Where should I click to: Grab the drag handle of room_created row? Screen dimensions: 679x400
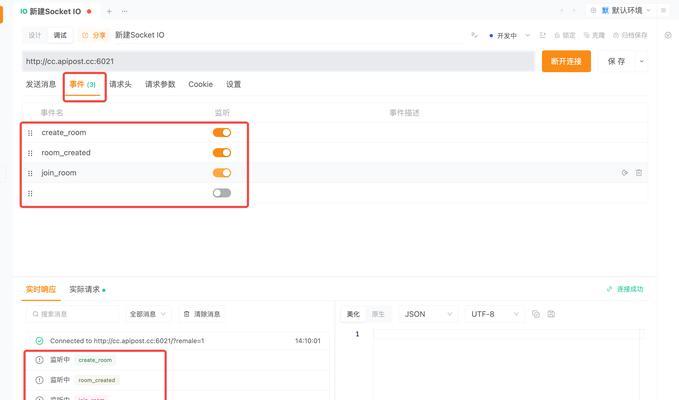tap(30, 153)
